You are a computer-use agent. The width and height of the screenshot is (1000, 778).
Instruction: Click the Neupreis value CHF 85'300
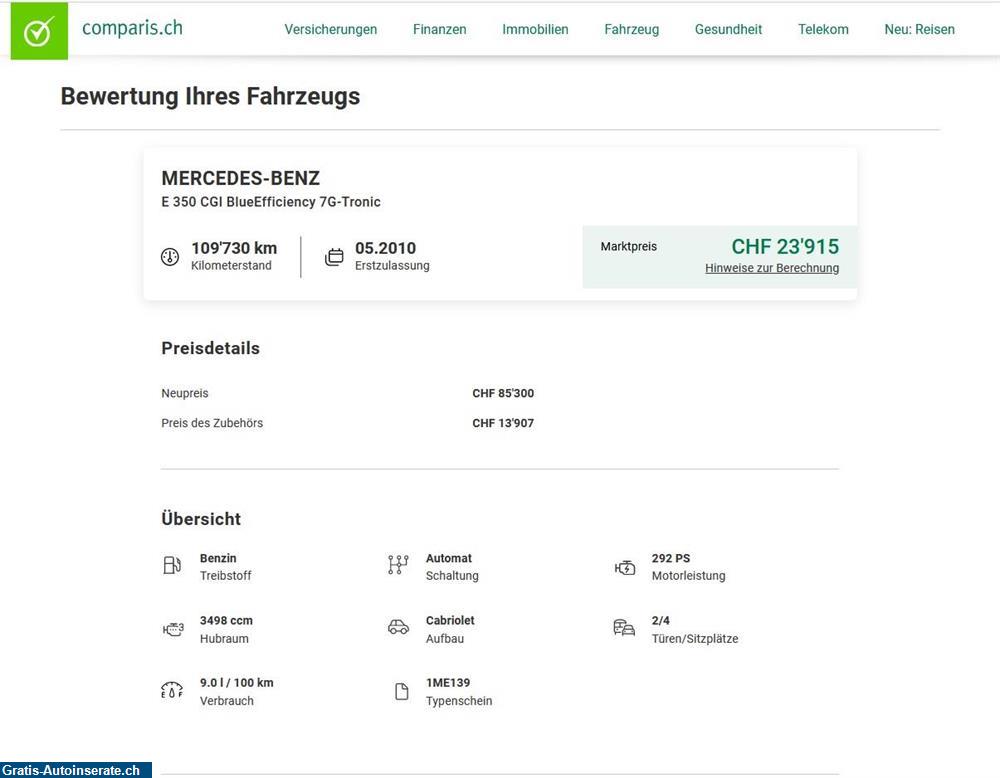503,393
